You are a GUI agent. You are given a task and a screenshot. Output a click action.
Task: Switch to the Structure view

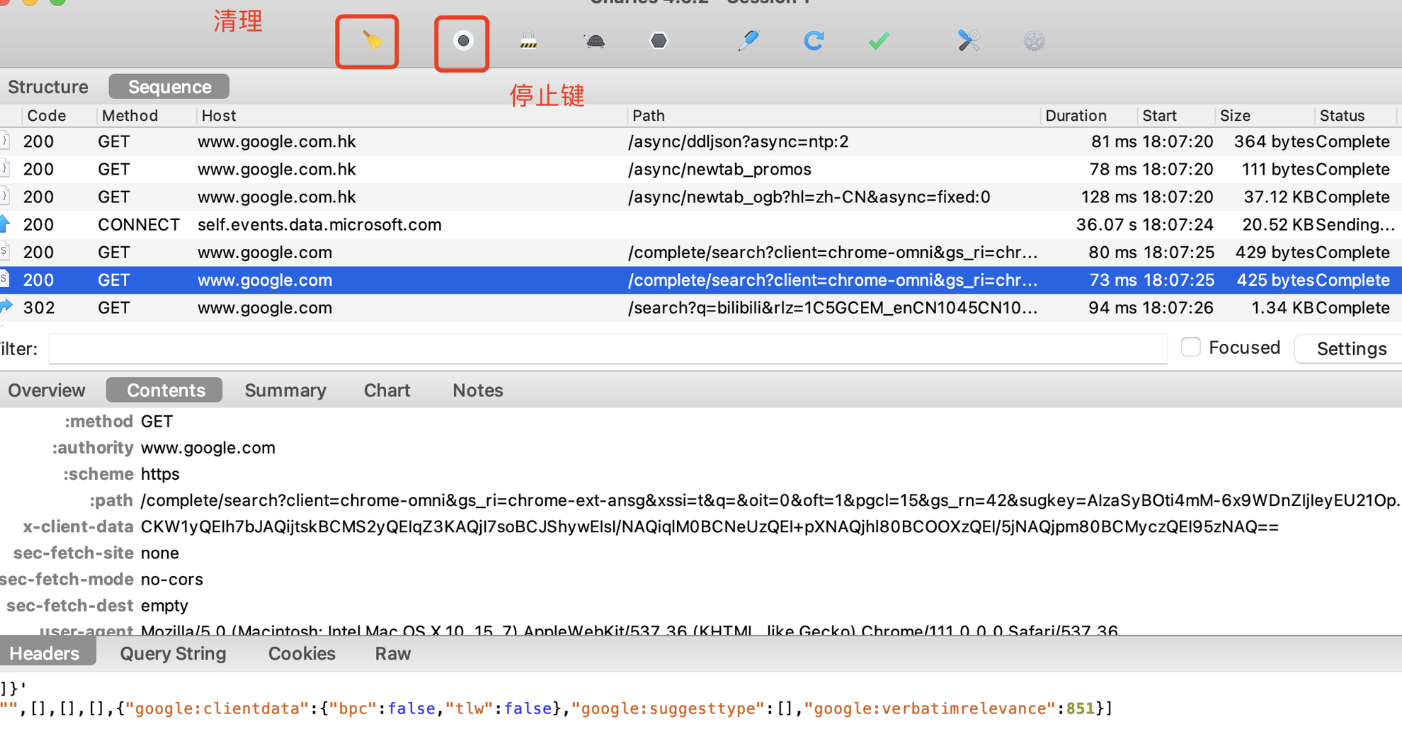48,87
